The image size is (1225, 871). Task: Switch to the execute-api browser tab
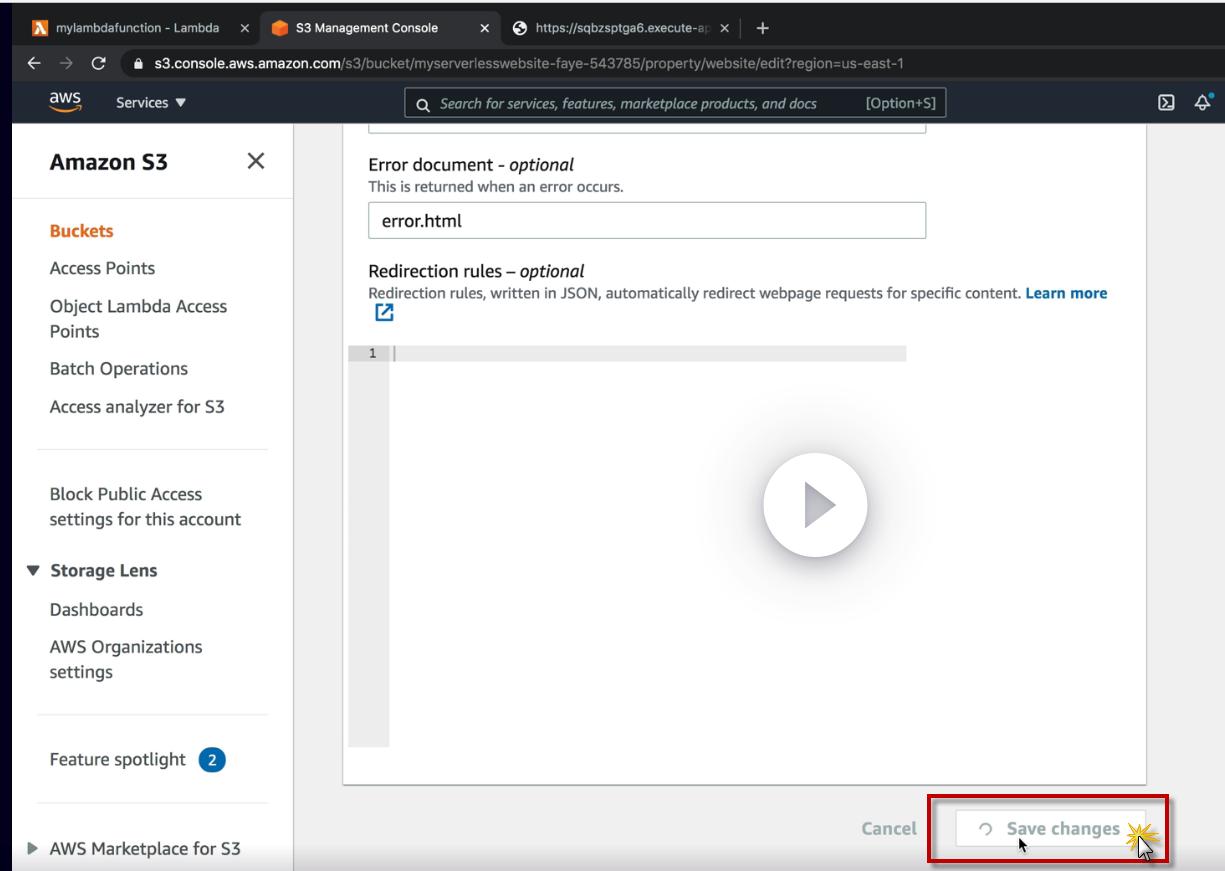tap(620, 28)
